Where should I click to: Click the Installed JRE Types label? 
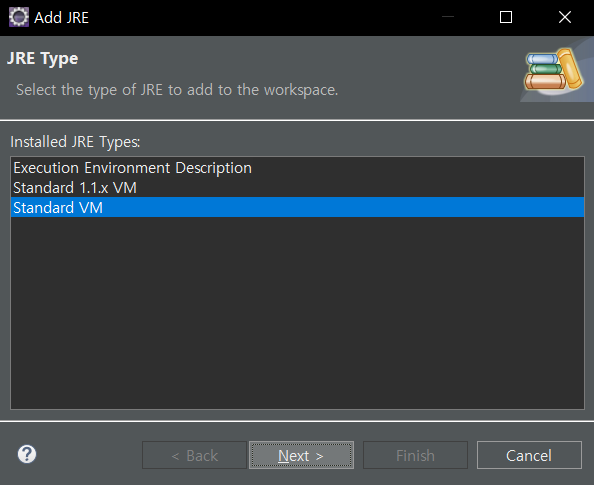point(75,142)
